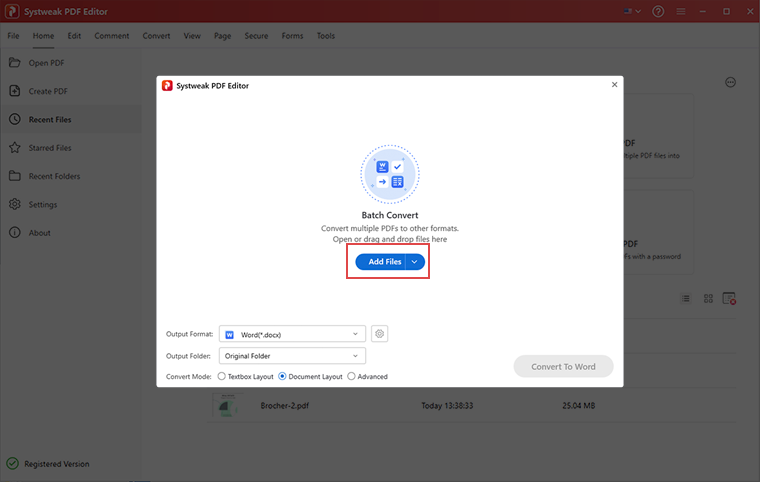This screenshot has height=482, width=760.
Task: Open the Comment menu
Action: pos(111,36)
